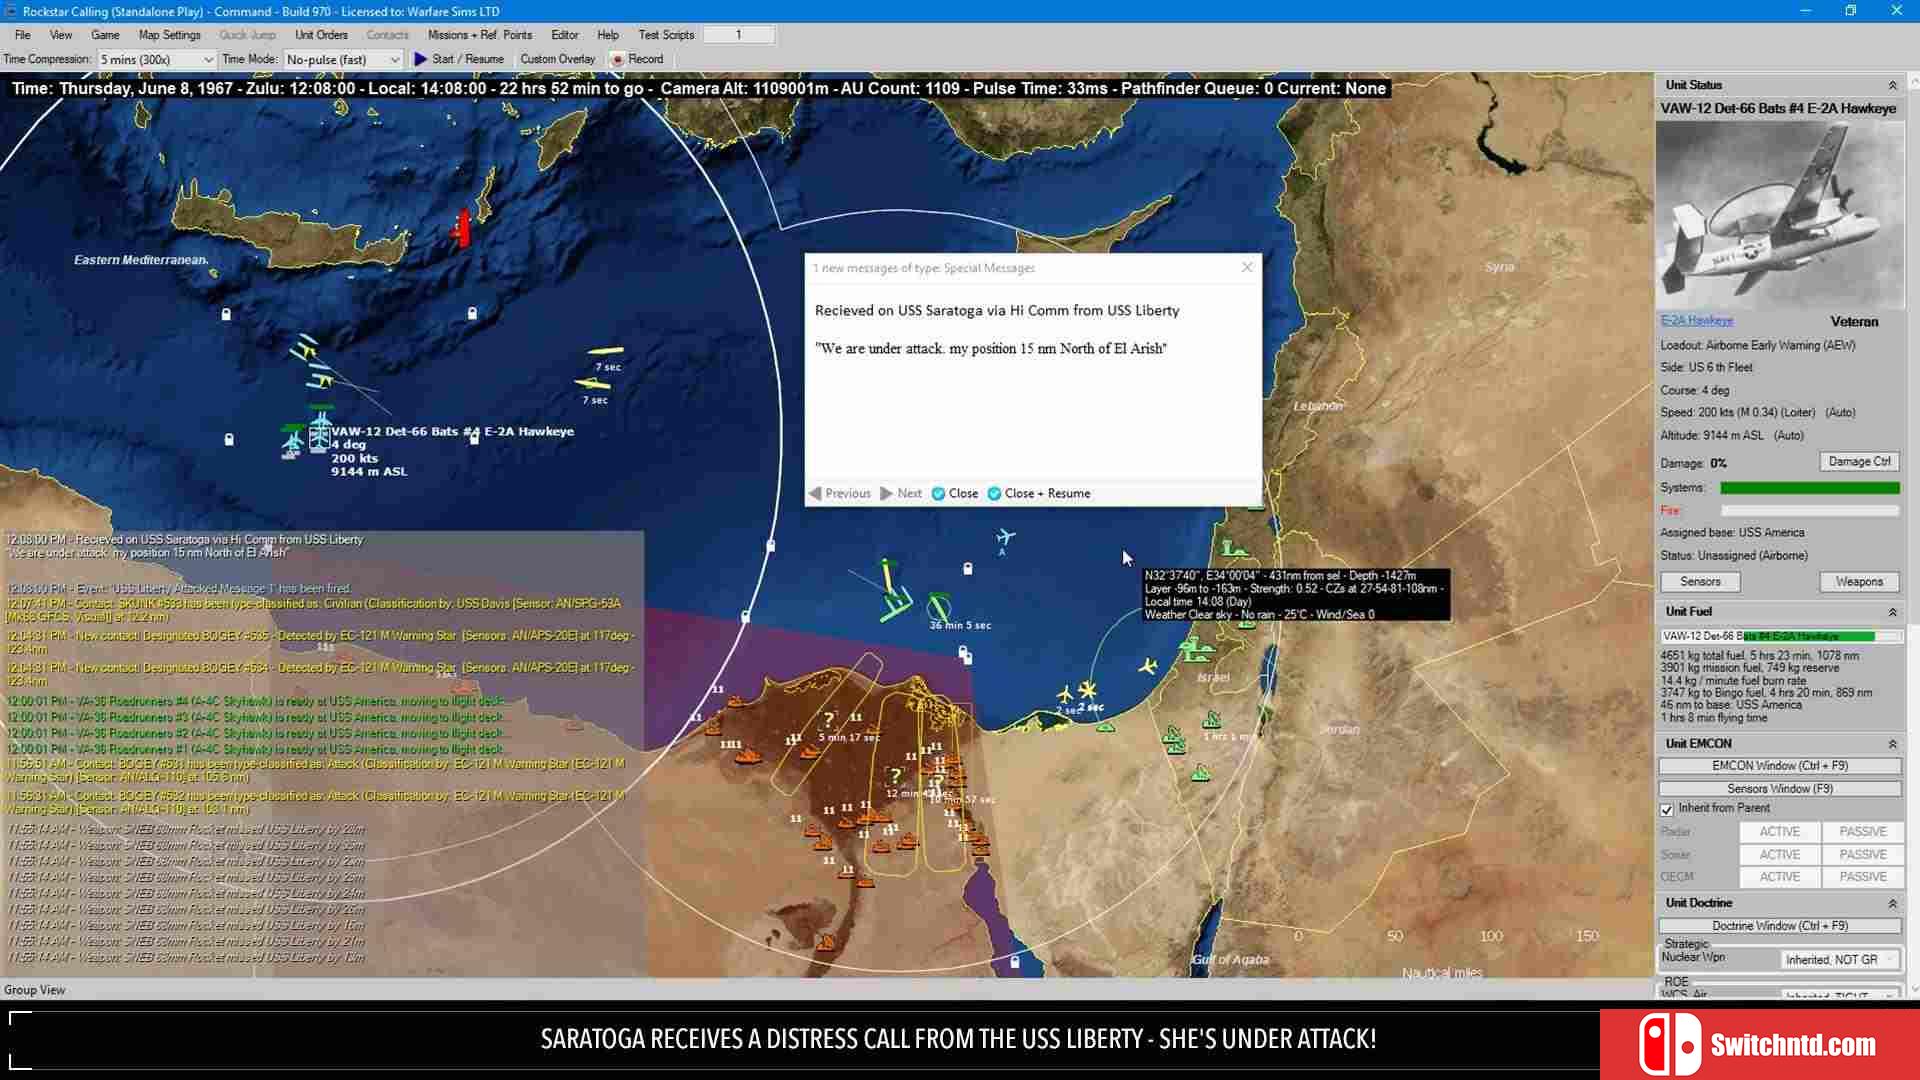This screenshot has height=1080, width=1920.
Task: Open the Sensors Window (F9) button
Action: pyautogui.click(x=1780, y=788)
